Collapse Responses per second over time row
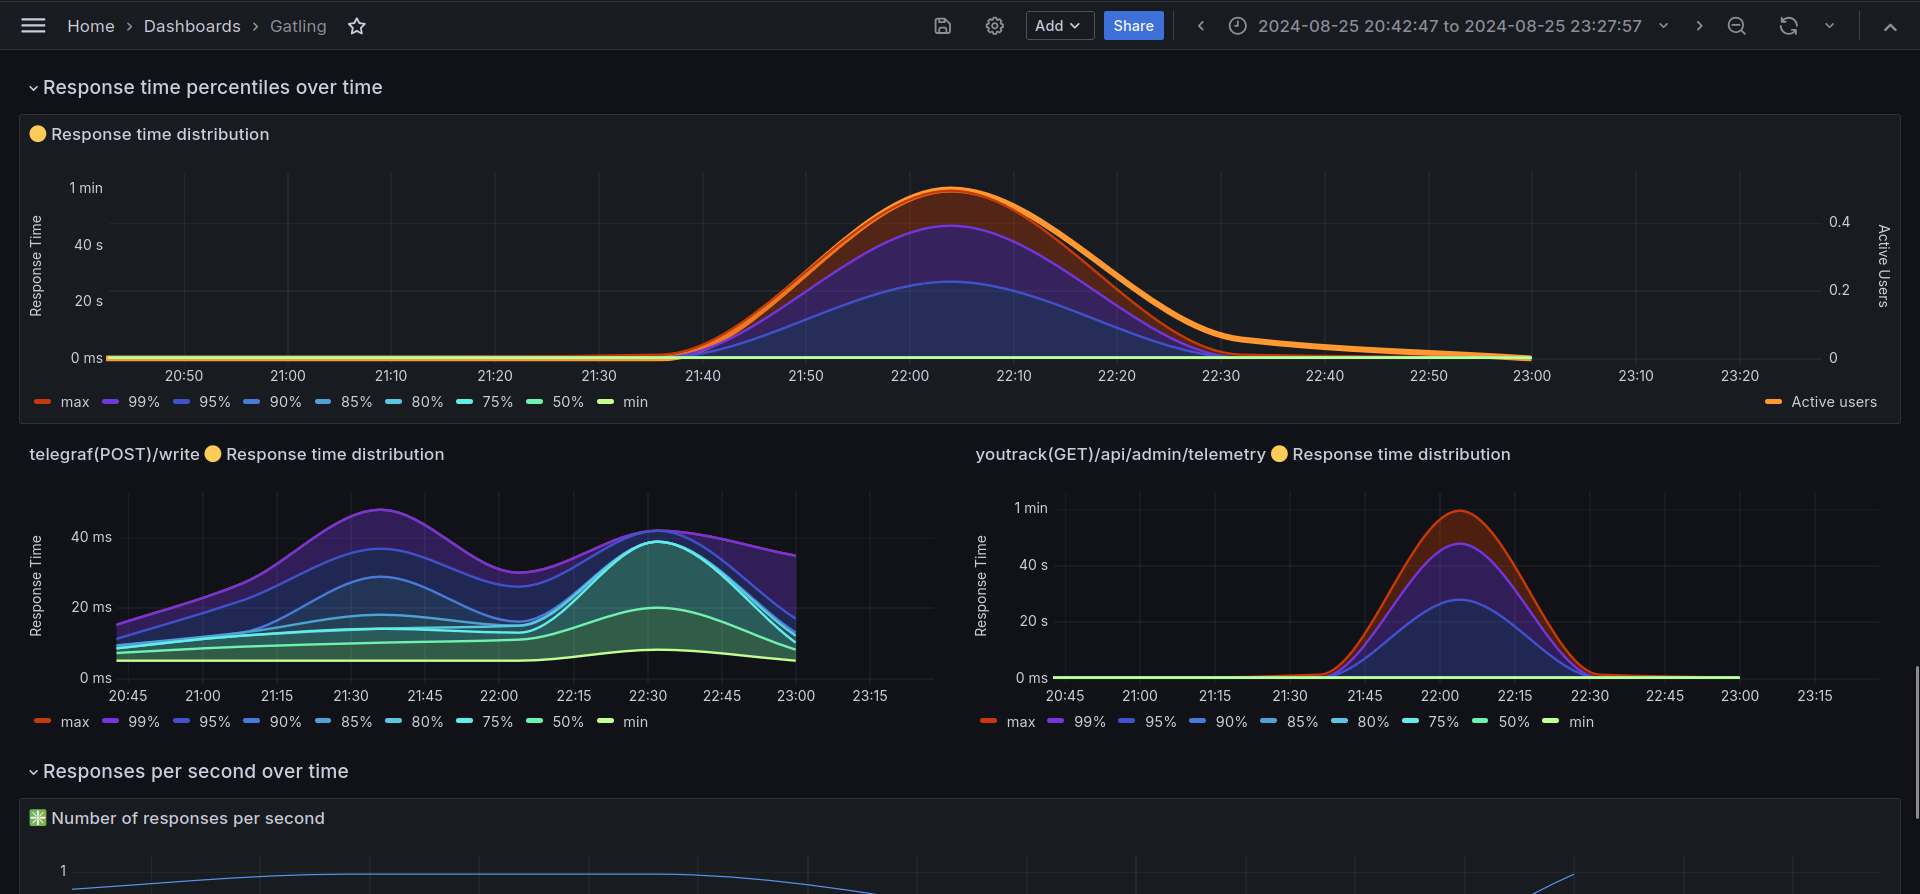 pos(195,771)
